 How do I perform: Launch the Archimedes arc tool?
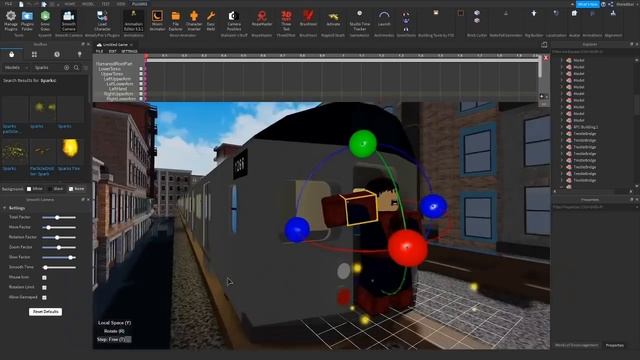384,19
